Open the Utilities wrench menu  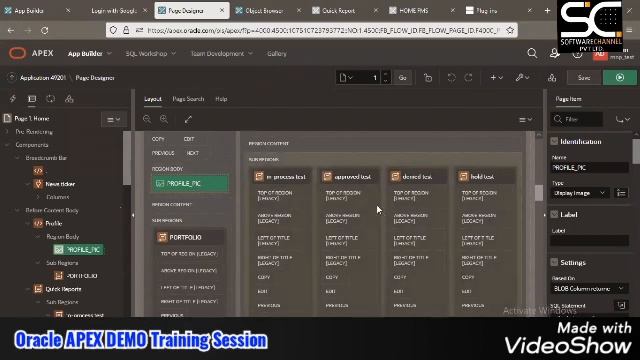click(x=522, y=78)
